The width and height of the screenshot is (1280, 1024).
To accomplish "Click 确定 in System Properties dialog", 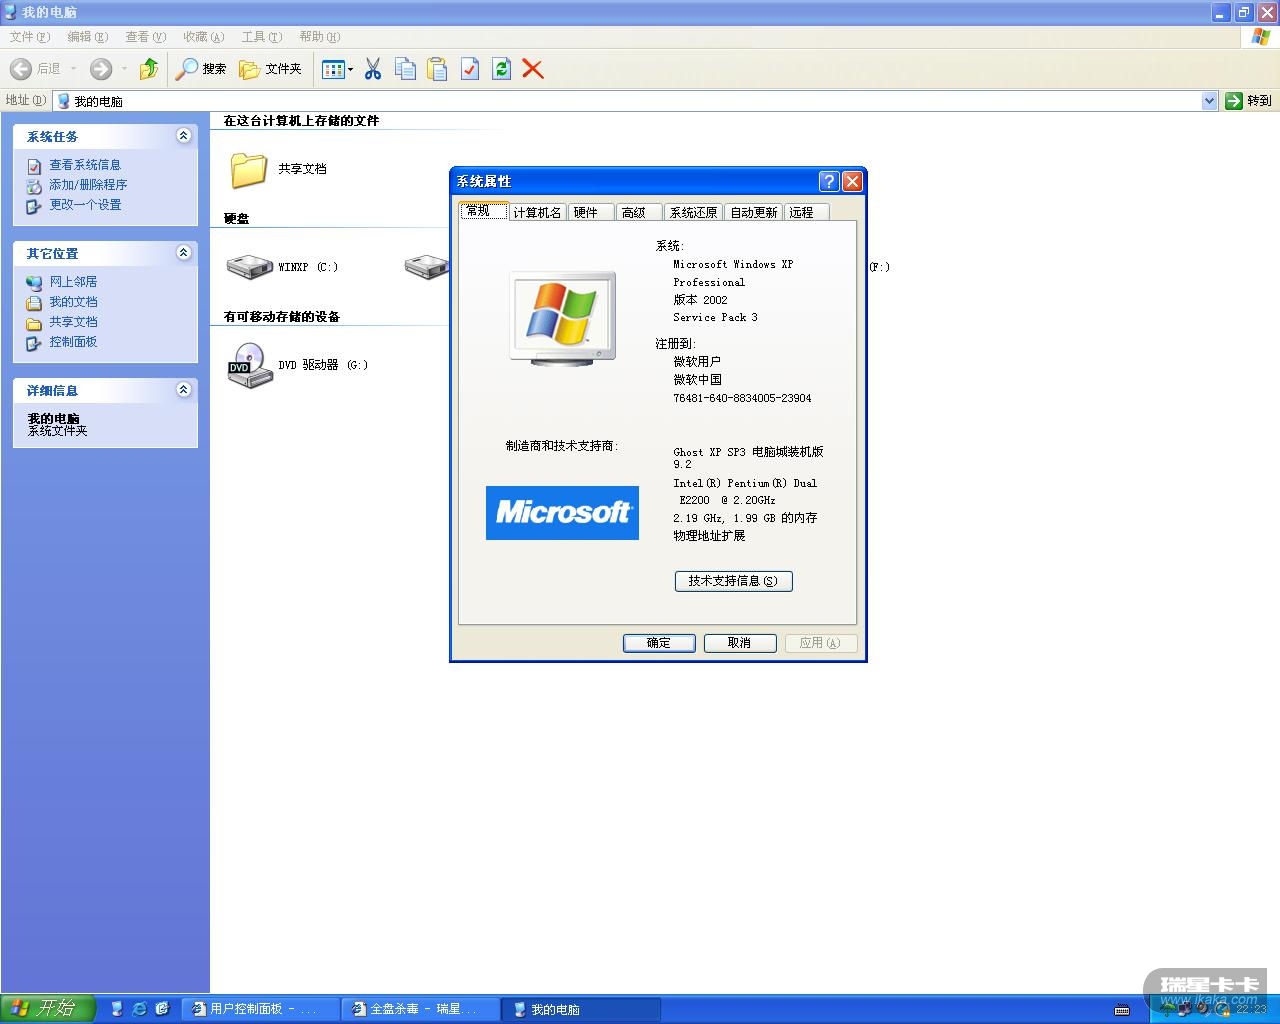I will click(x=659, y=643).
